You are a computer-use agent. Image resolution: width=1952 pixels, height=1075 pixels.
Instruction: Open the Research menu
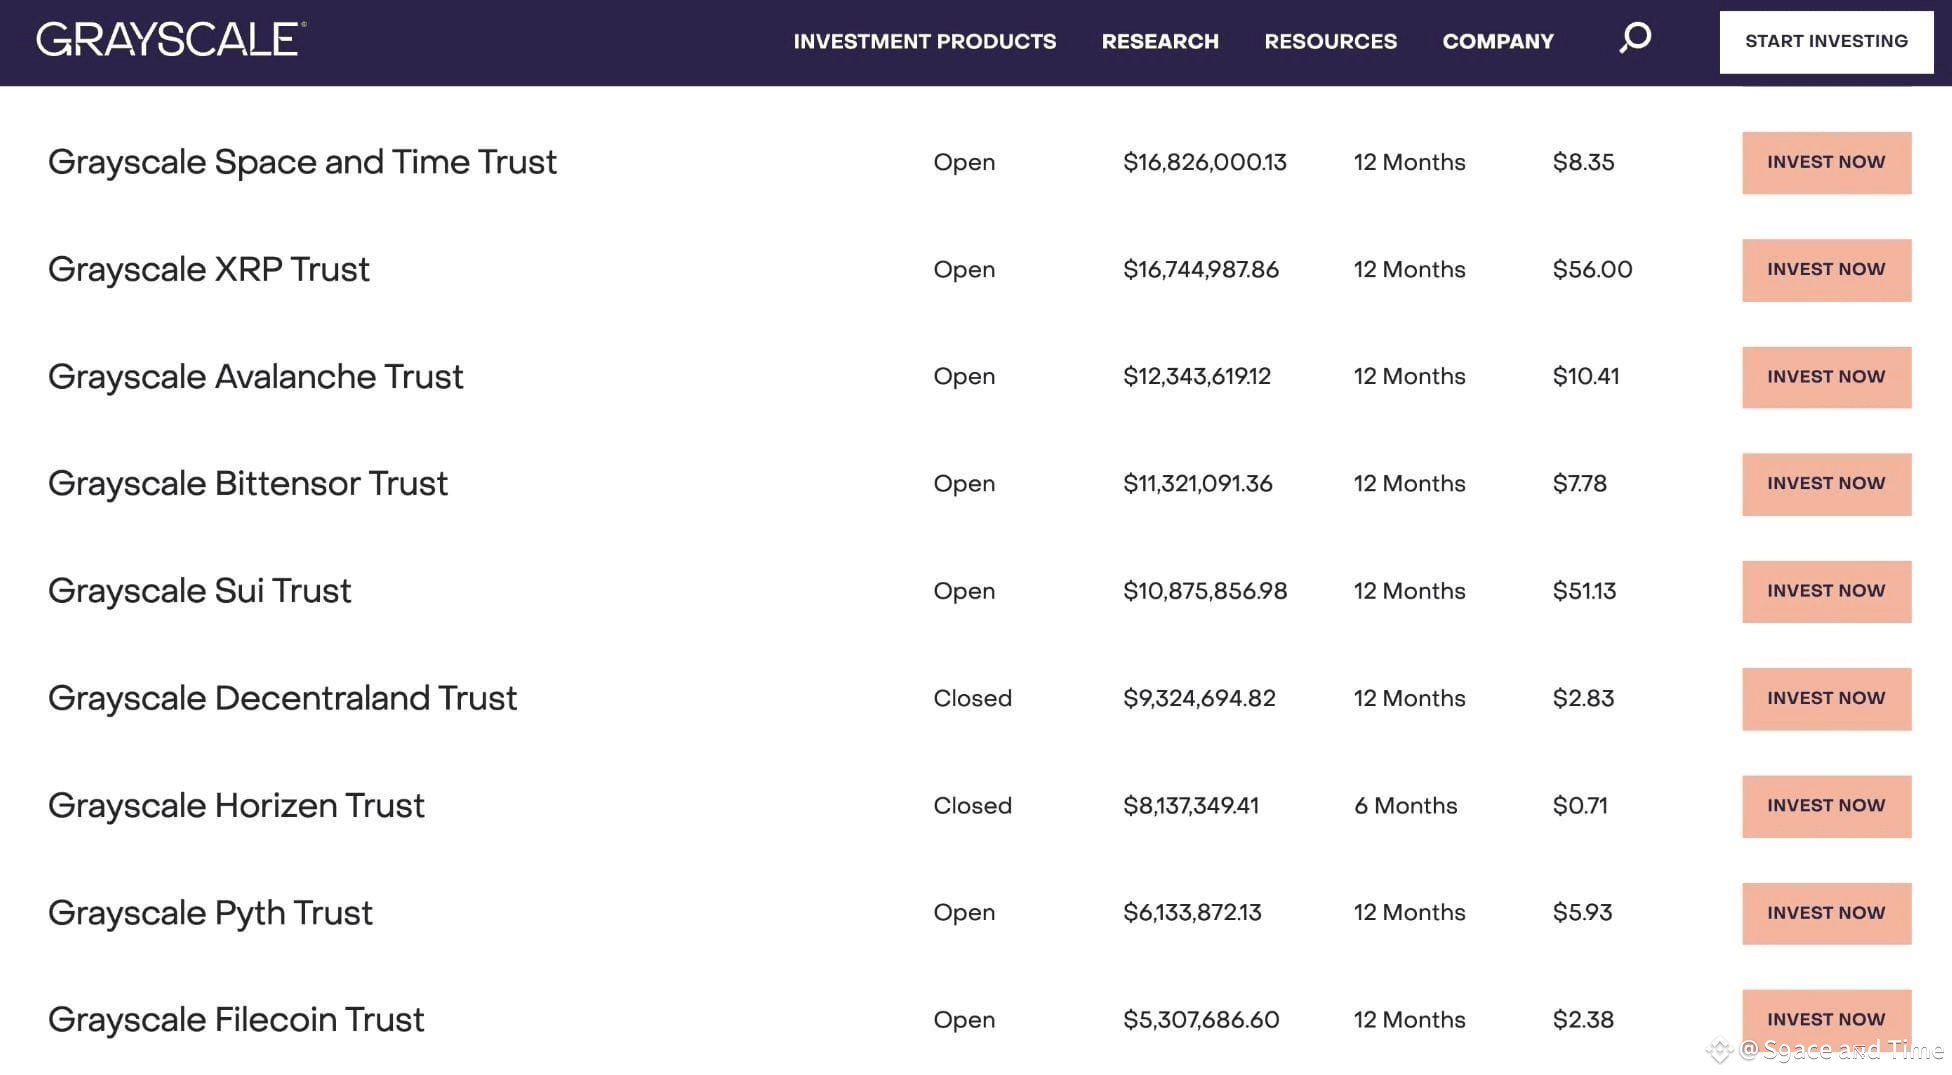tap(1160, 41)
